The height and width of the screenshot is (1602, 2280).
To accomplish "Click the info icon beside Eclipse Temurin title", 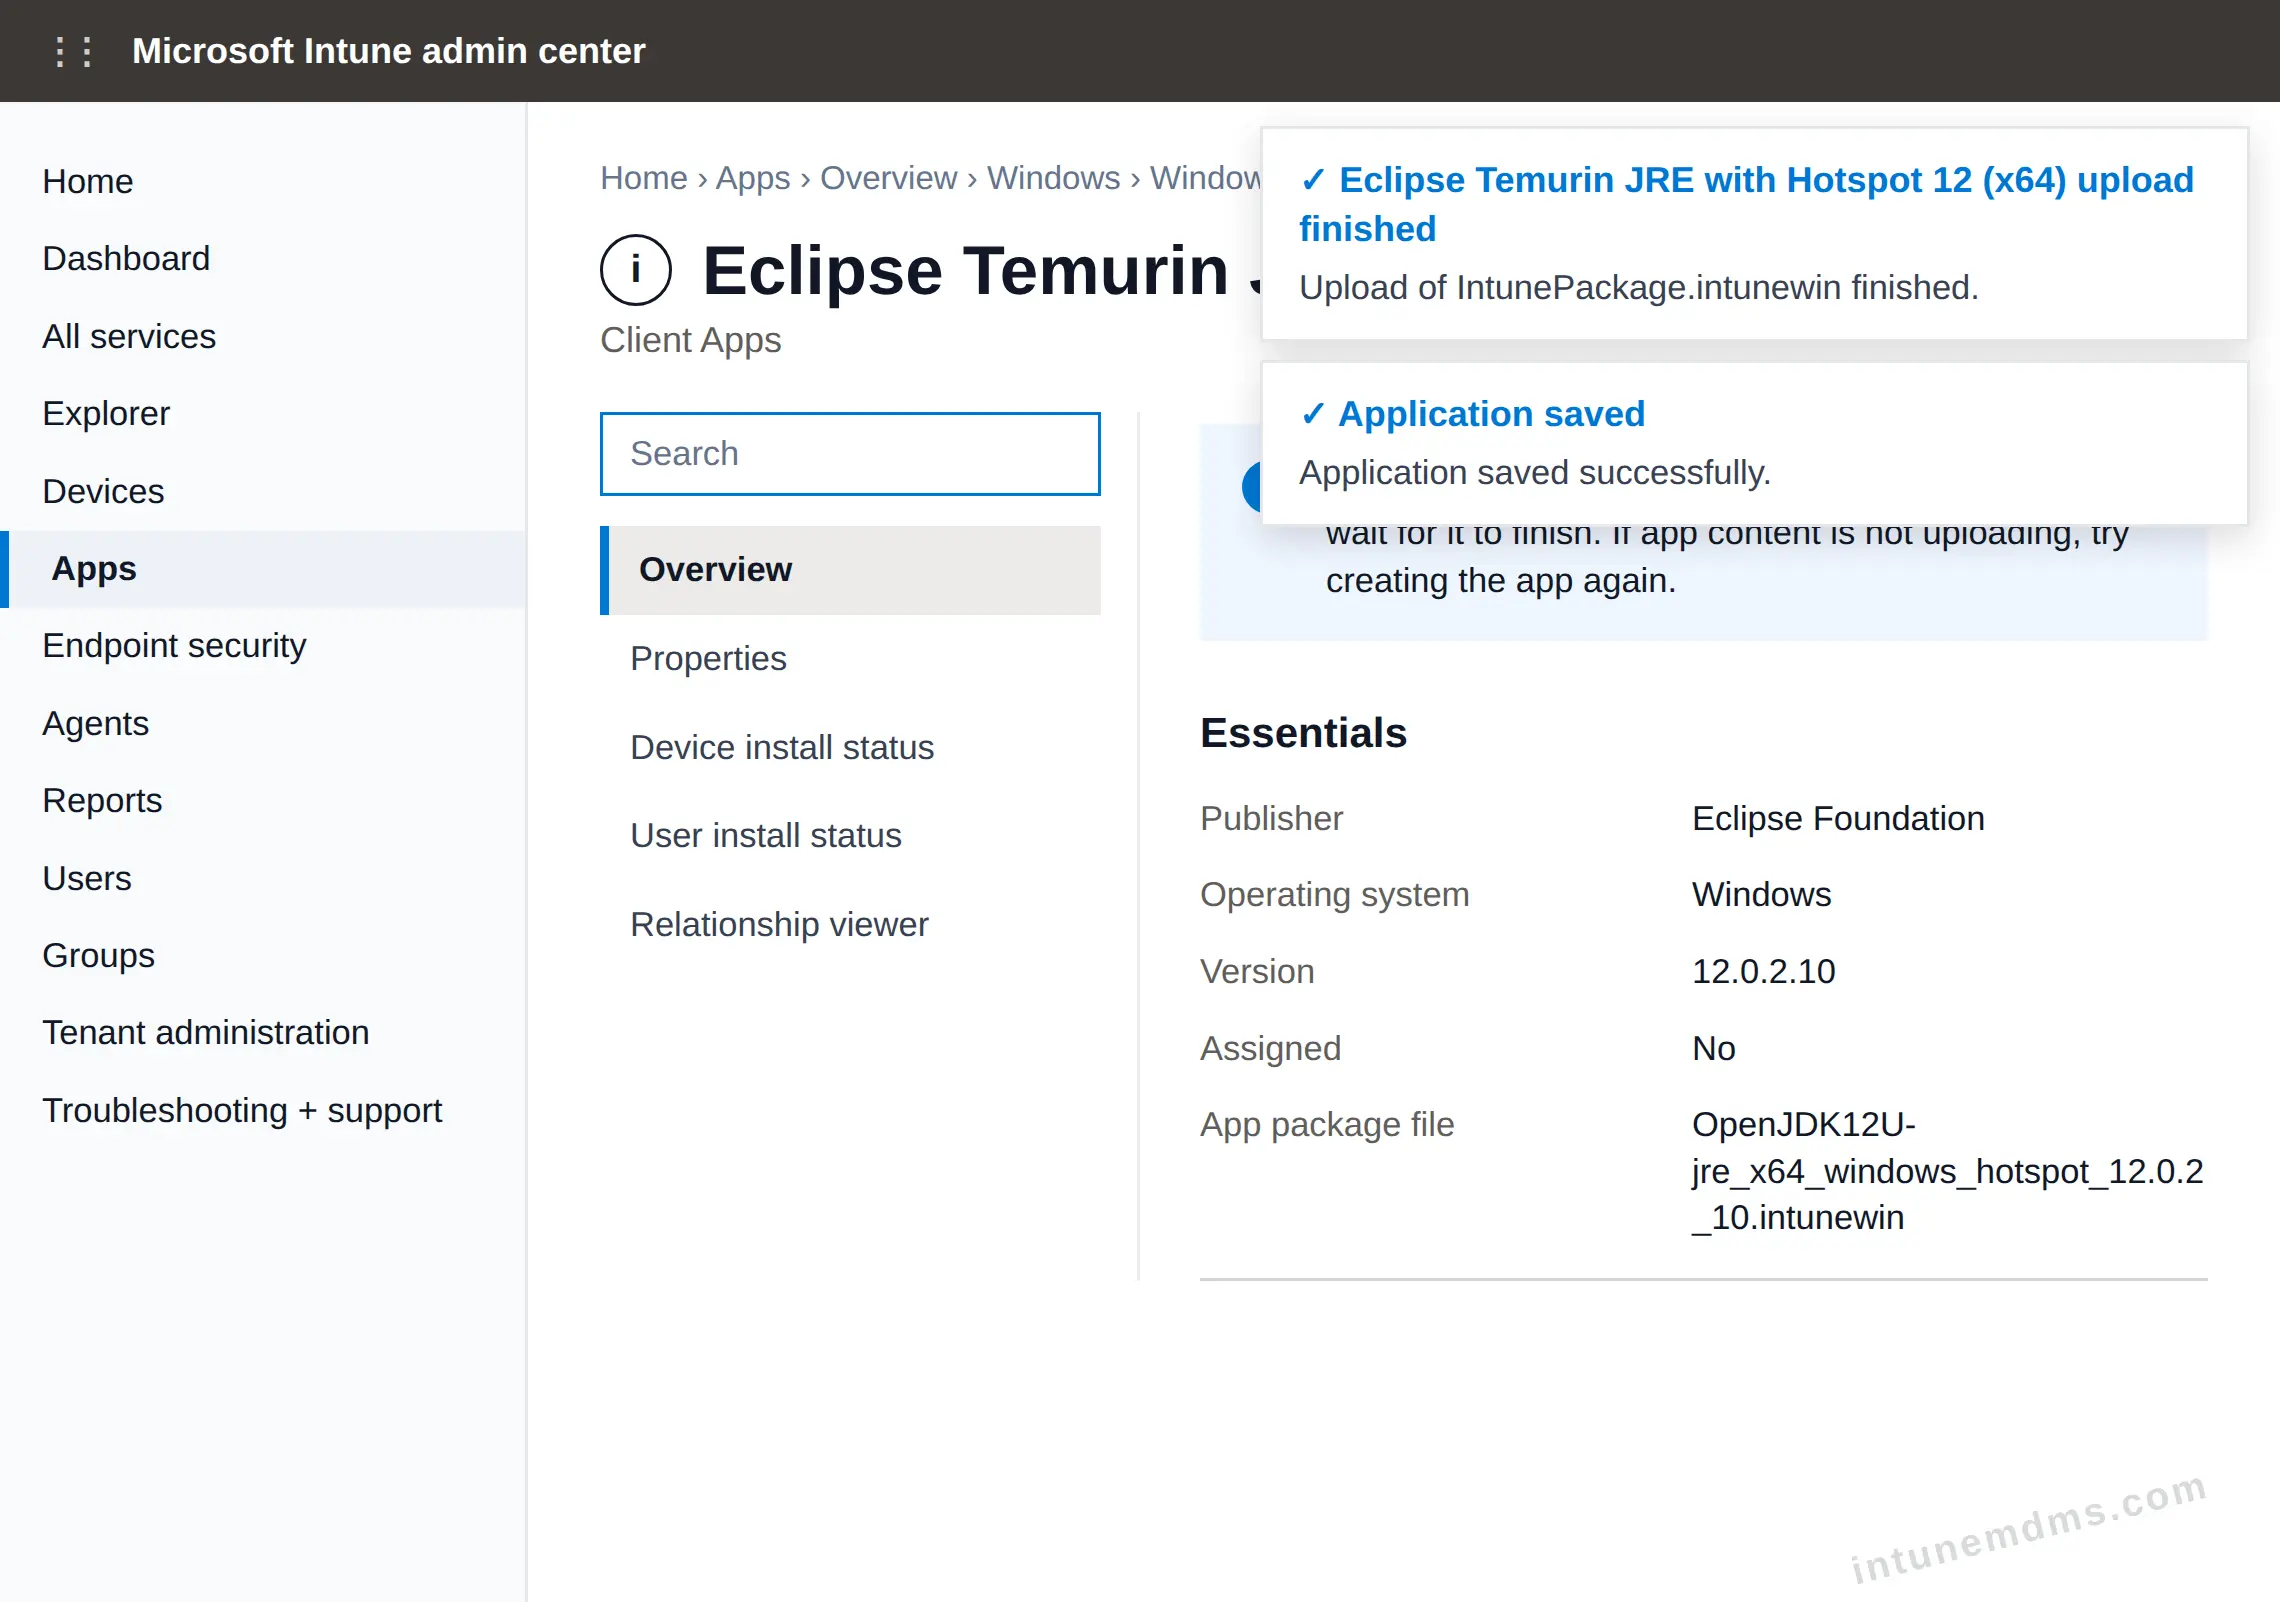I will [x=636, y=270].
